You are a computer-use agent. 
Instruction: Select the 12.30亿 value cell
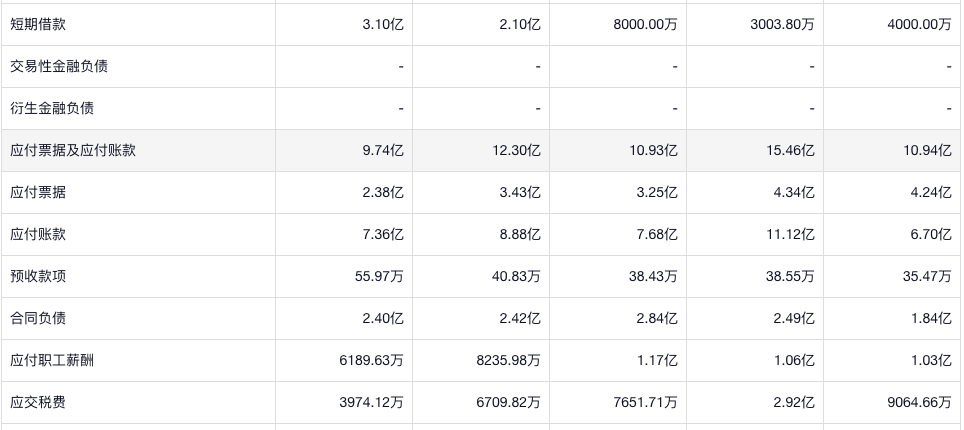517,150
